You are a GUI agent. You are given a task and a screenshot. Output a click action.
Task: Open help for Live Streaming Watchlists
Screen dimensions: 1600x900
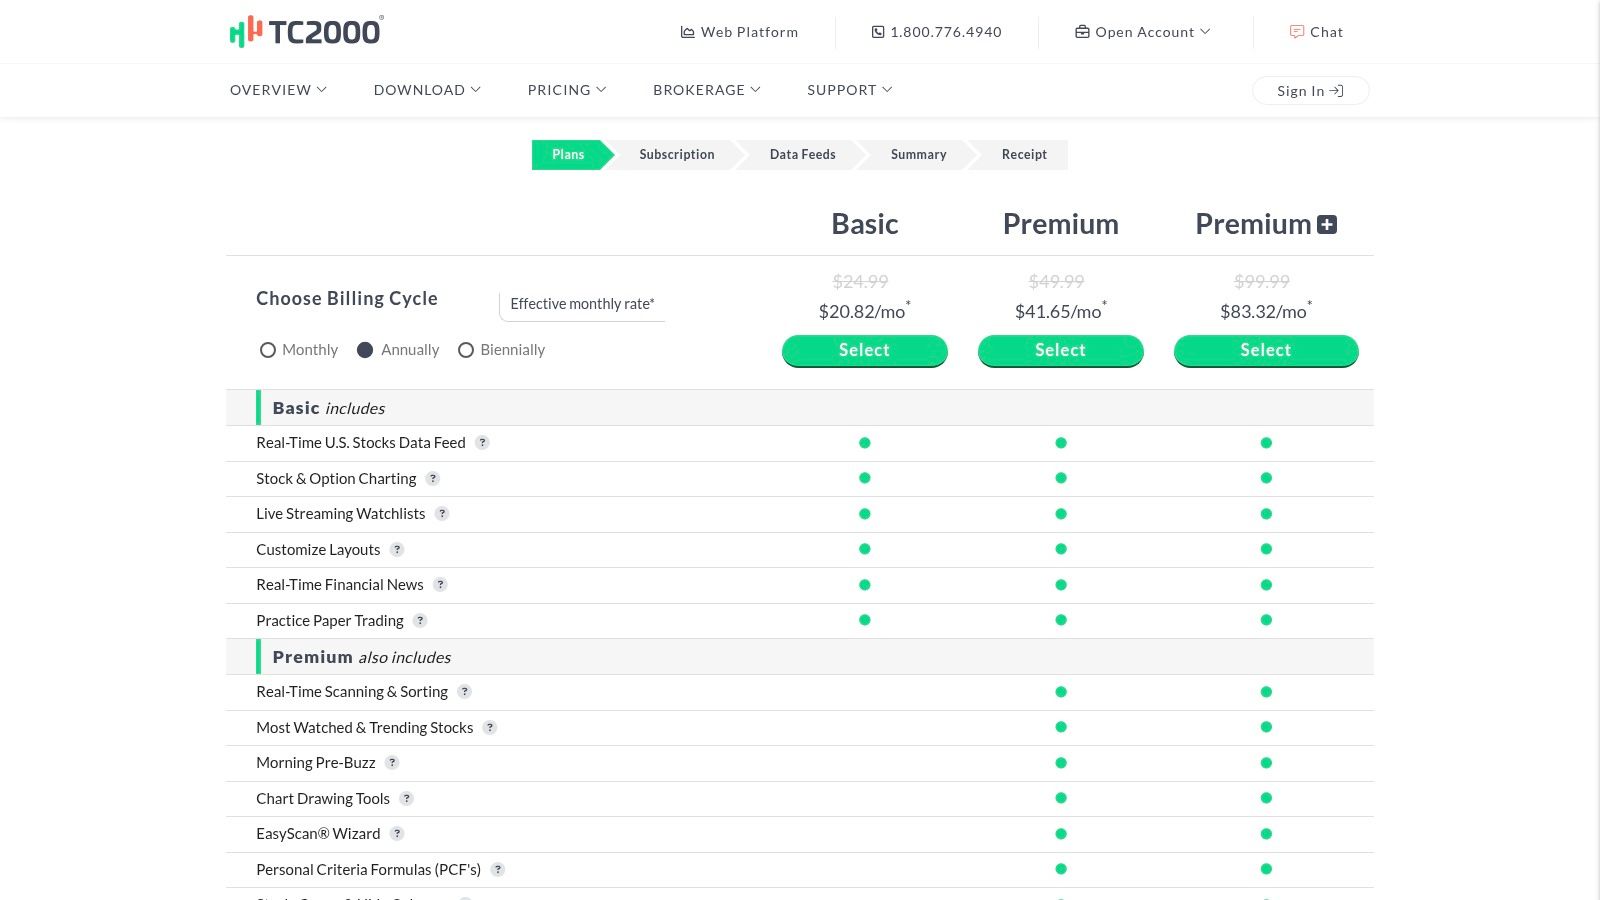click(x=442, y=514)
